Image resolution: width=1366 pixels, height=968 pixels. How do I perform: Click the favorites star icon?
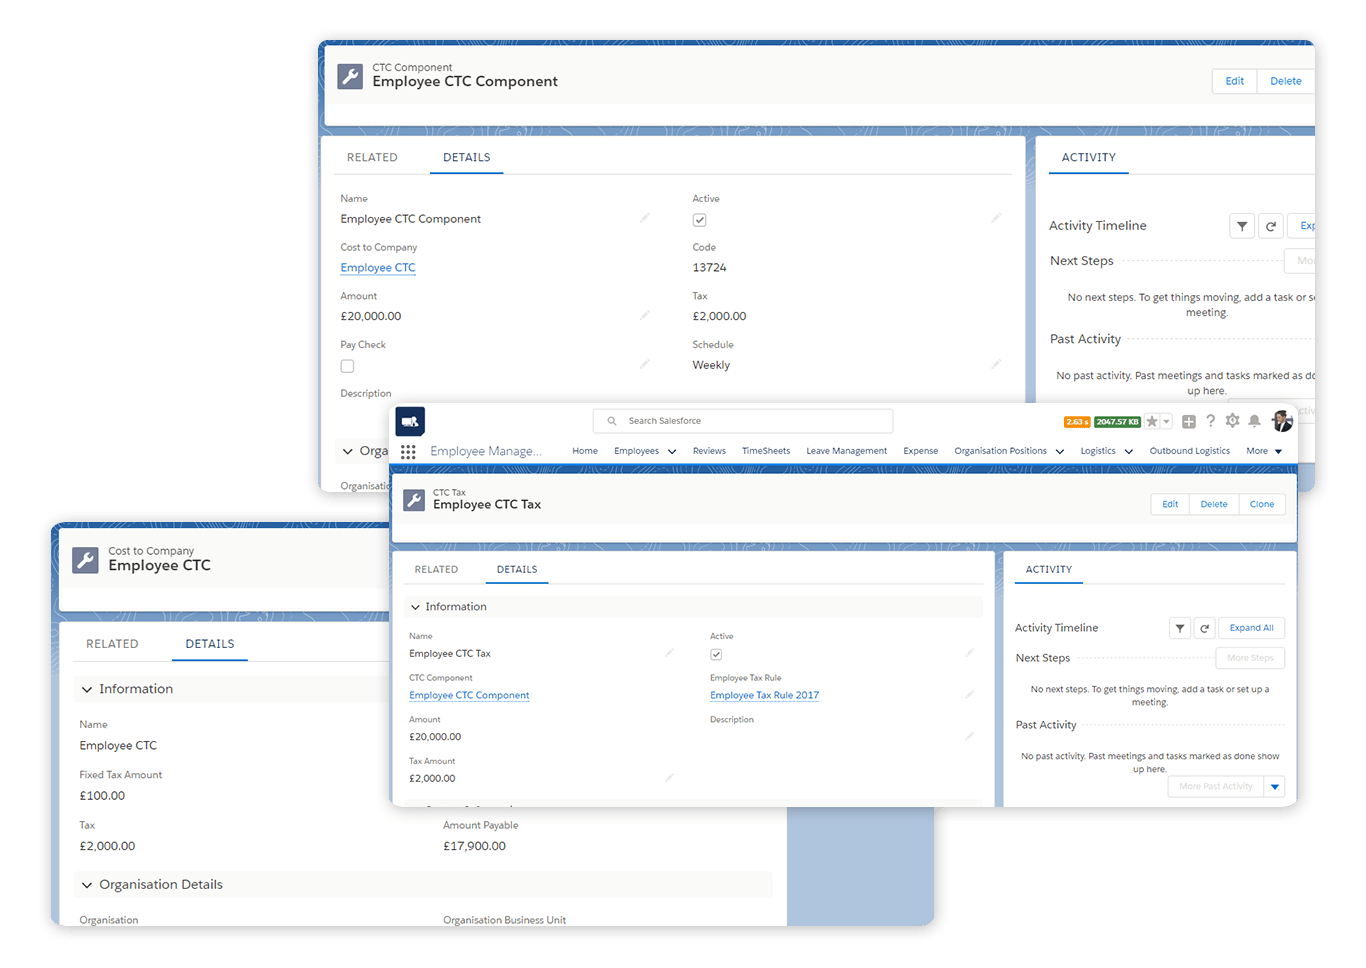pos(1152,422)
